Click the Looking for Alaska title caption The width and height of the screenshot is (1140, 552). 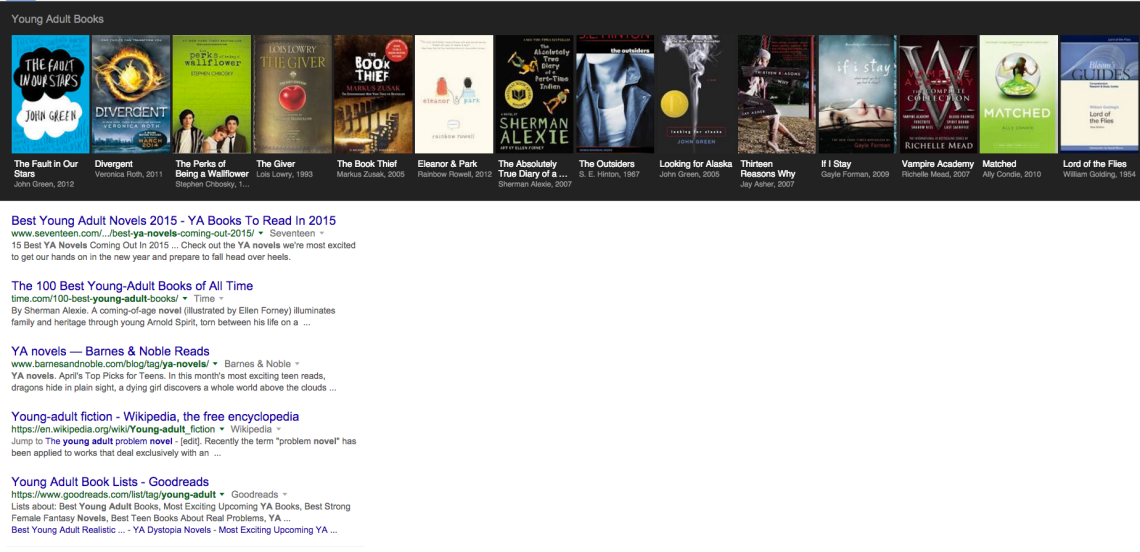696,164
